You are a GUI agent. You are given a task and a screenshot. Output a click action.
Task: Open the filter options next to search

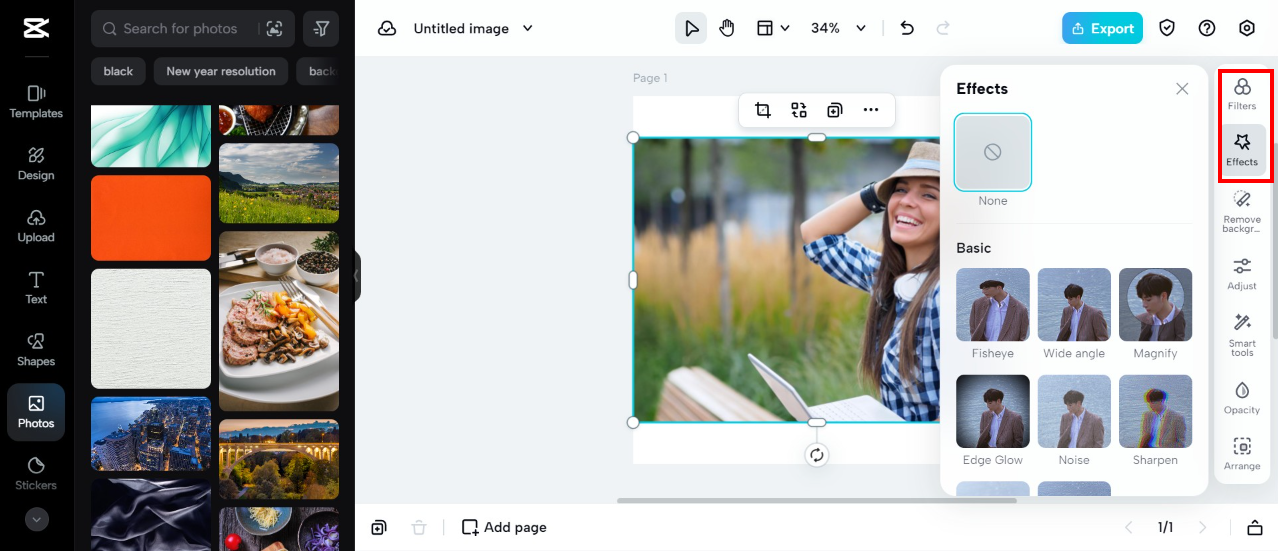coord(321,29)
